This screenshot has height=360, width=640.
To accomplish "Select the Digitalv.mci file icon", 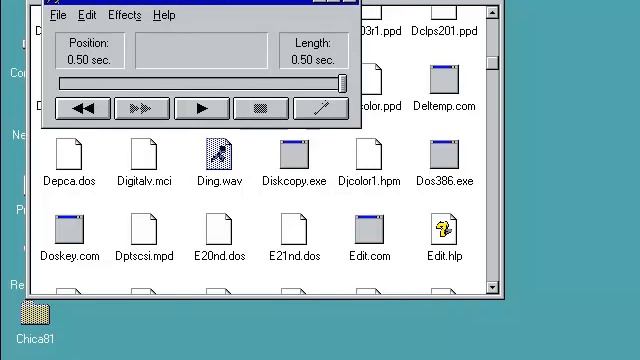I will click(x=144, y=154).
